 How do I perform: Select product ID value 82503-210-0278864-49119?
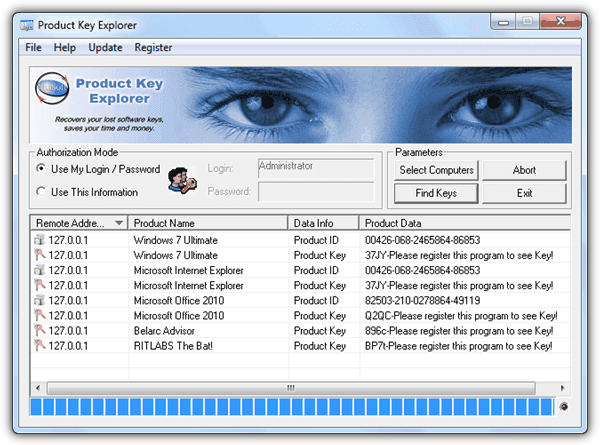tap(422, 300)
